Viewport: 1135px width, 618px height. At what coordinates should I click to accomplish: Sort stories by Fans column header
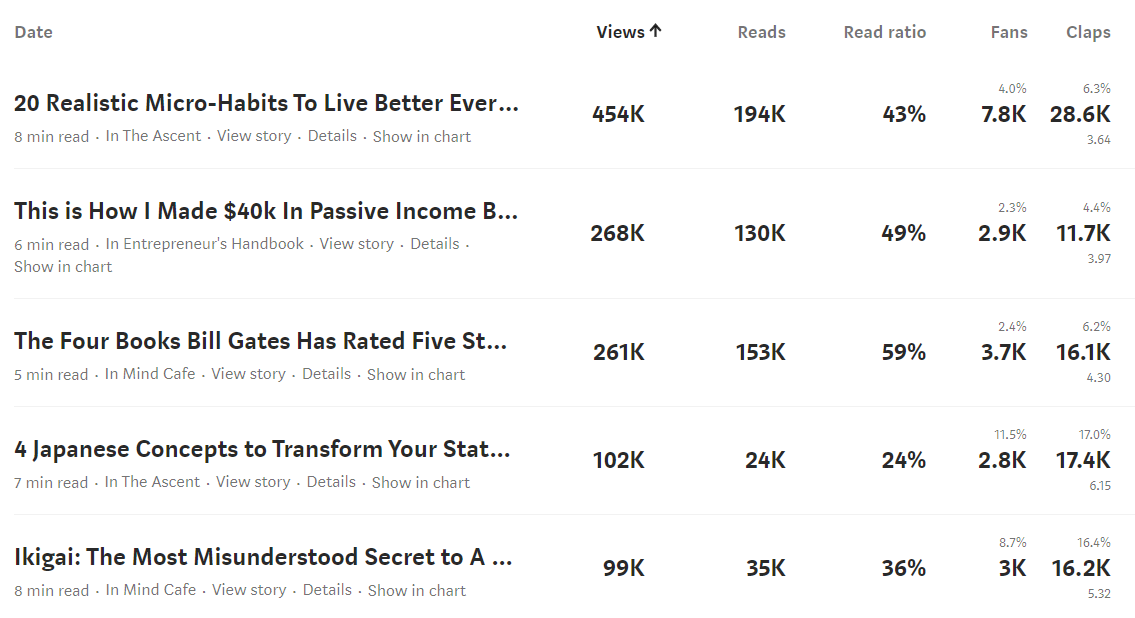[x=1009, y=32]
